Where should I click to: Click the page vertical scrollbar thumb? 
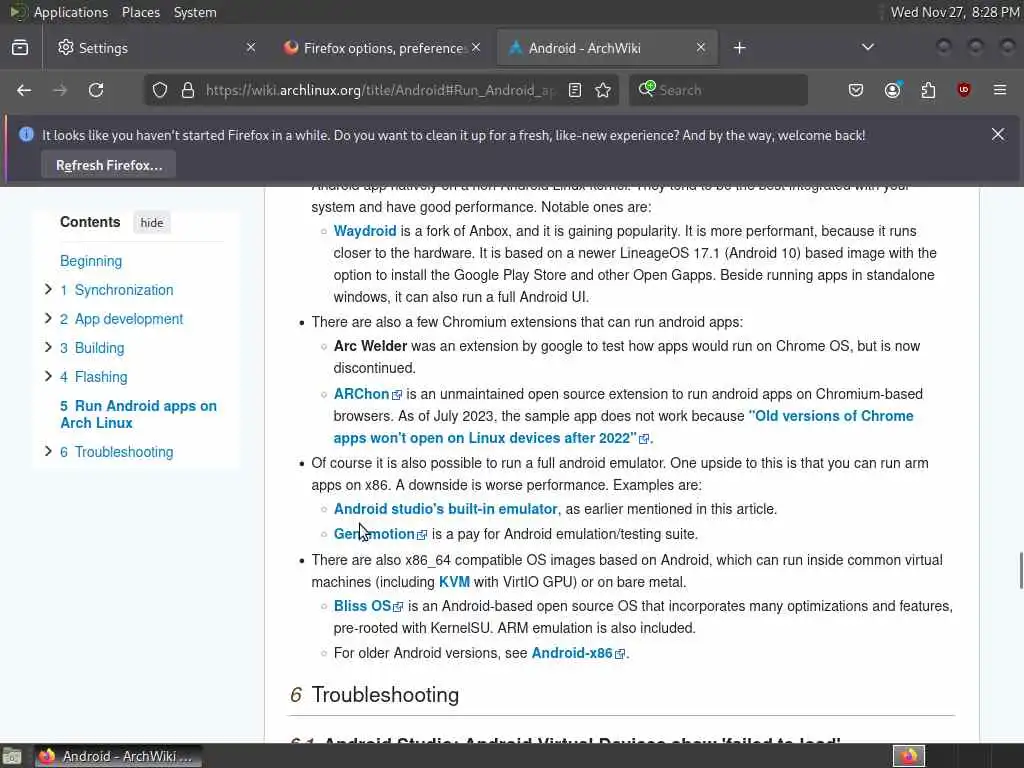coord(1020,570)
